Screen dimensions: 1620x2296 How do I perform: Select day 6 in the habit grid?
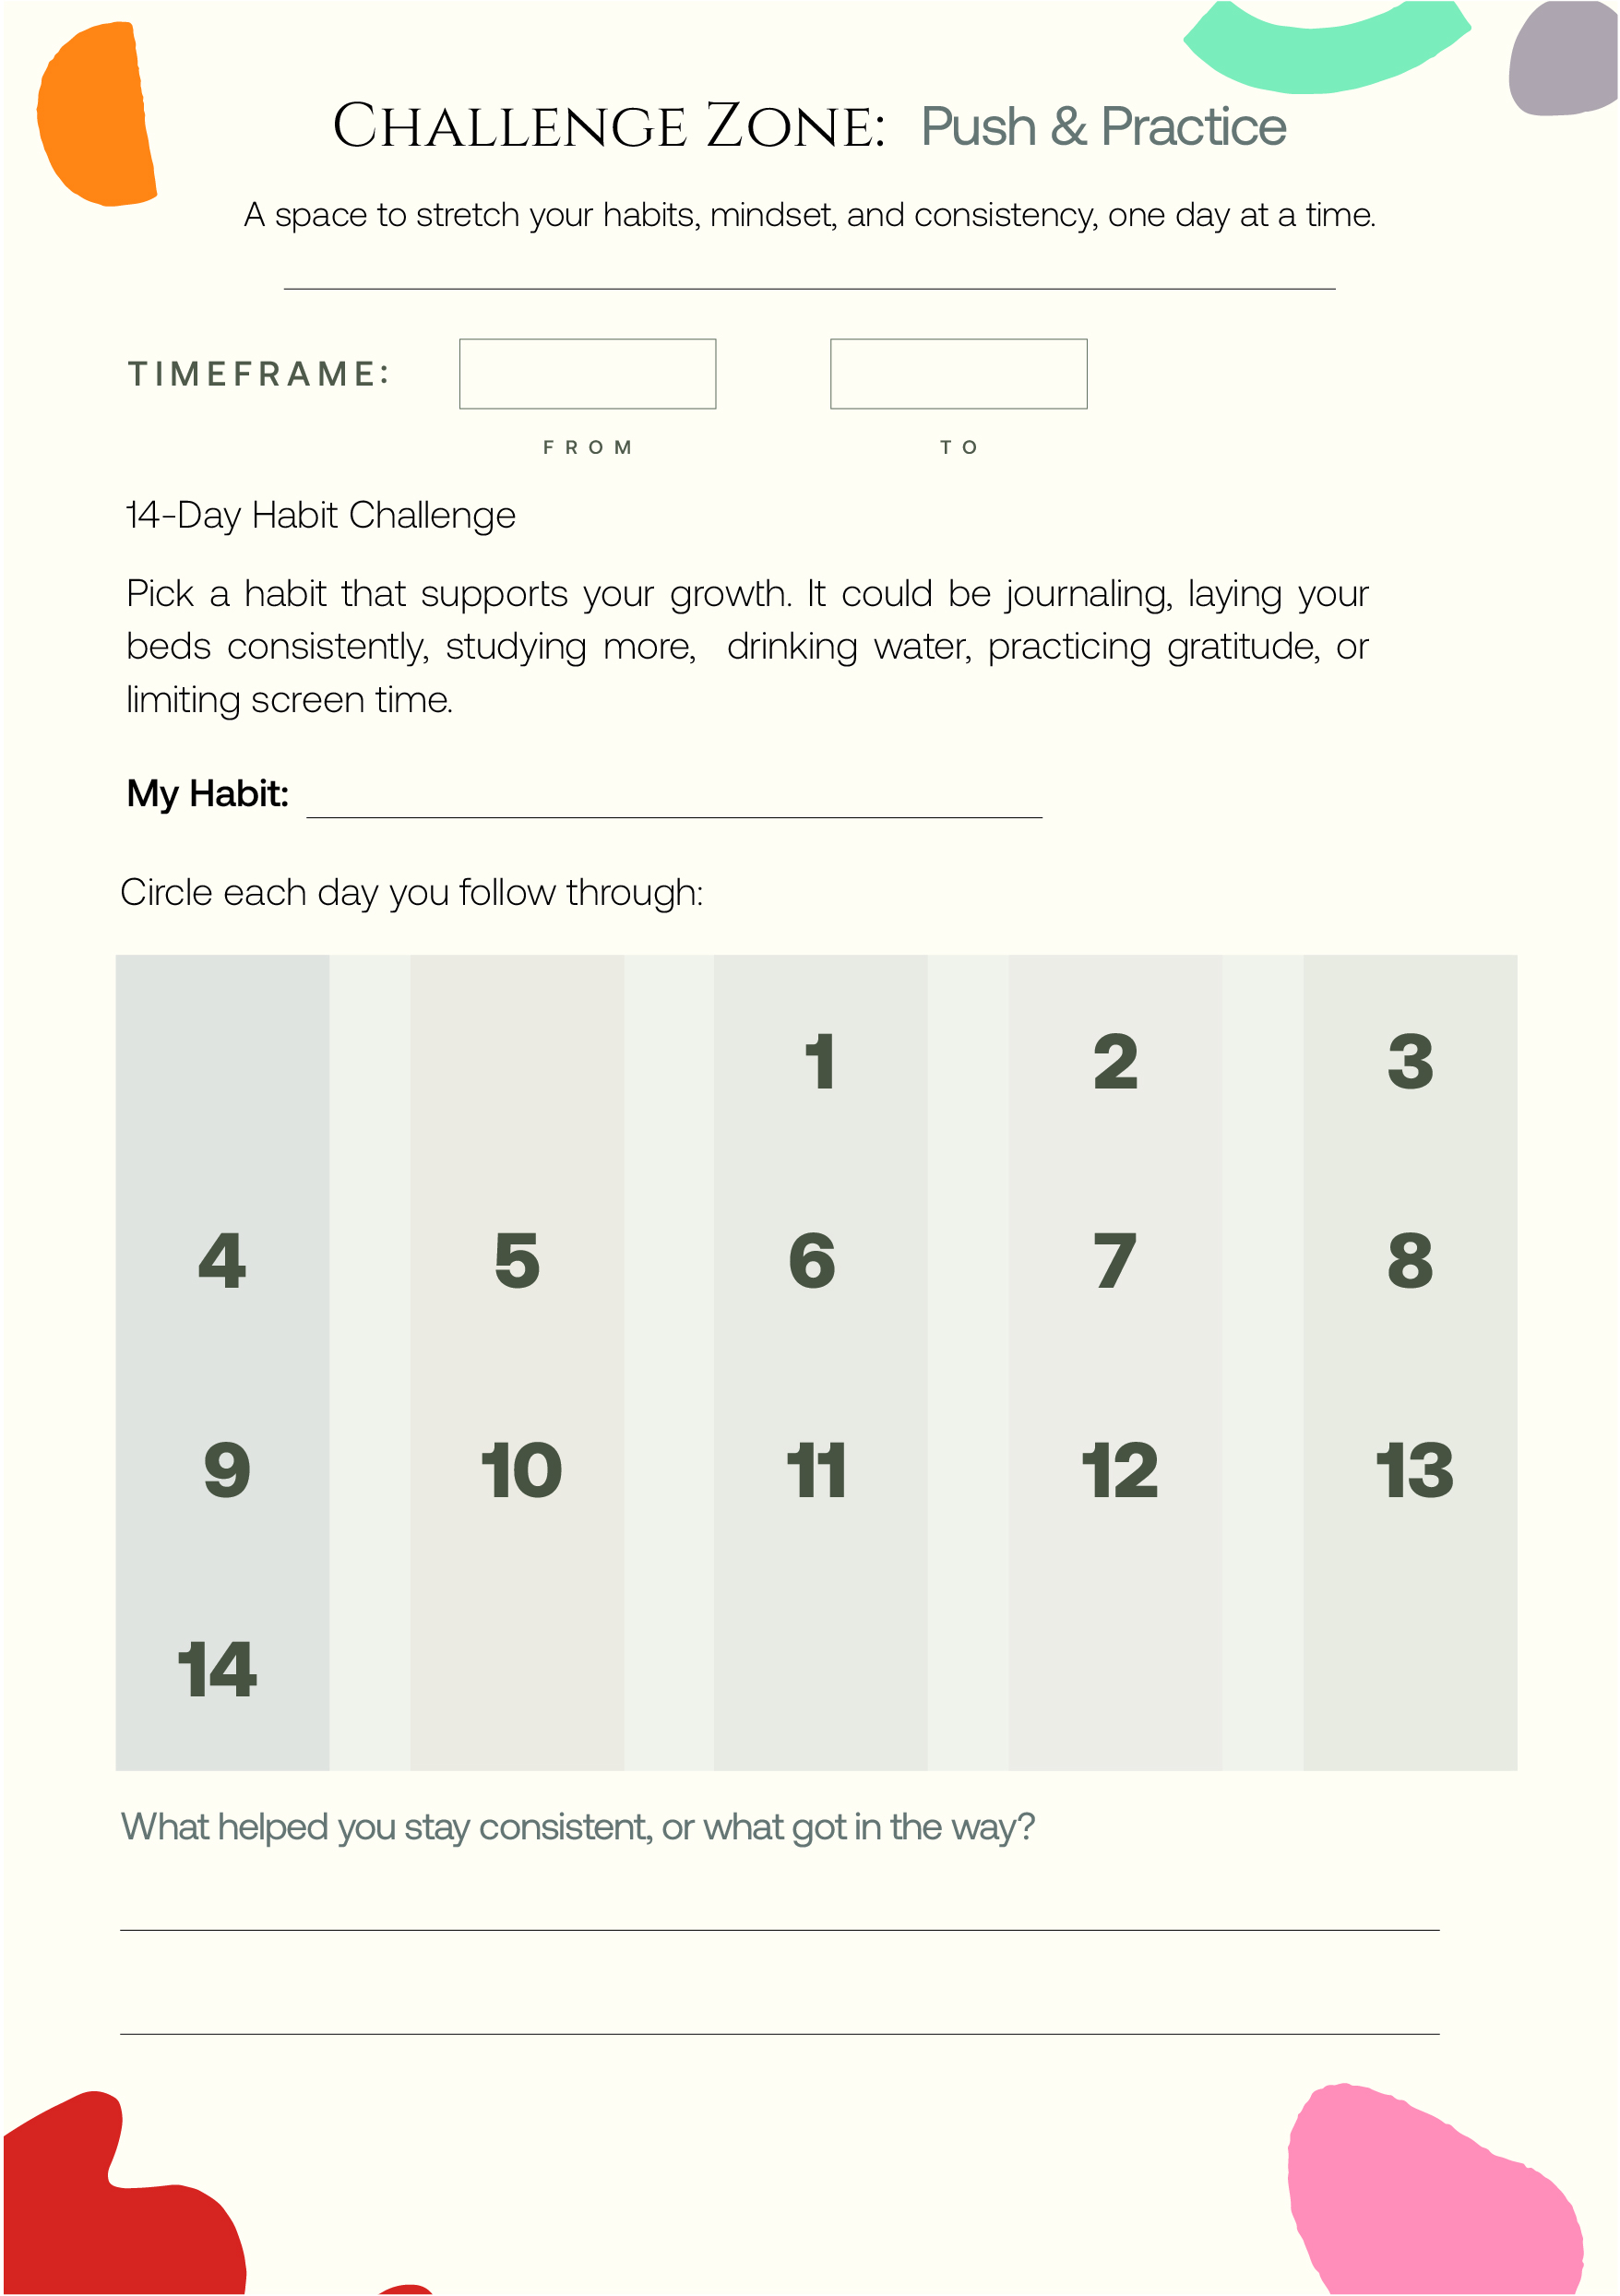pos(812,1260)
